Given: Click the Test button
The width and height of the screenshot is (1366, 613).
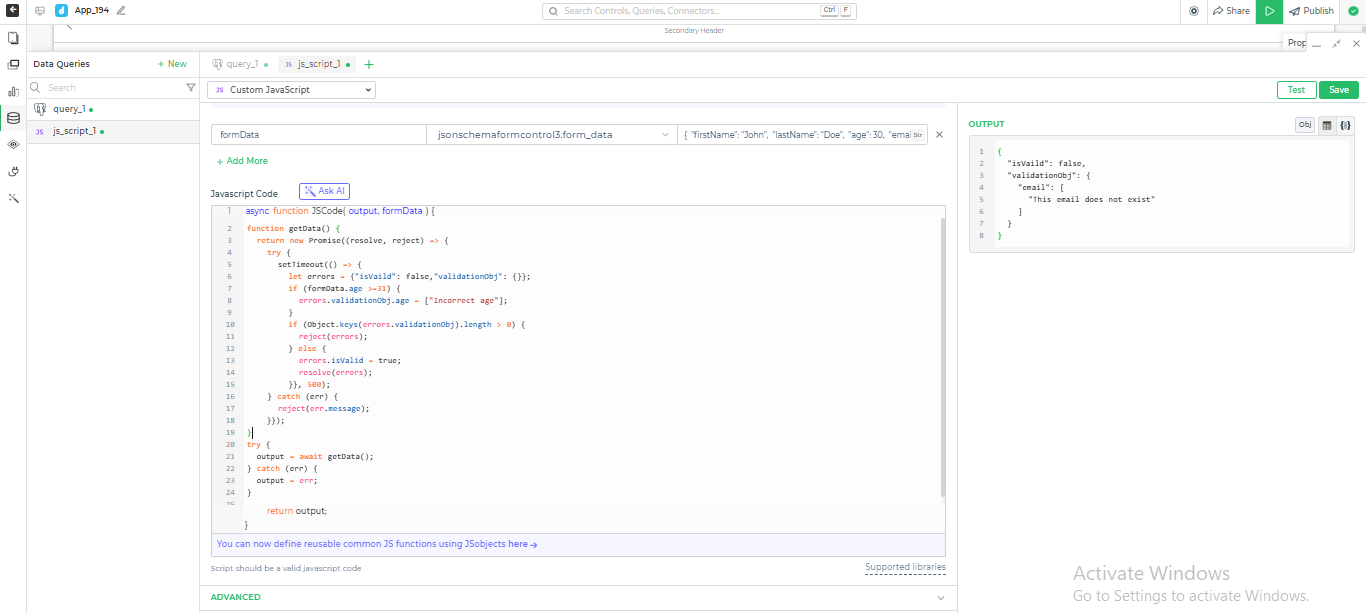Looking at the screenshot, I should (1296, 90).
